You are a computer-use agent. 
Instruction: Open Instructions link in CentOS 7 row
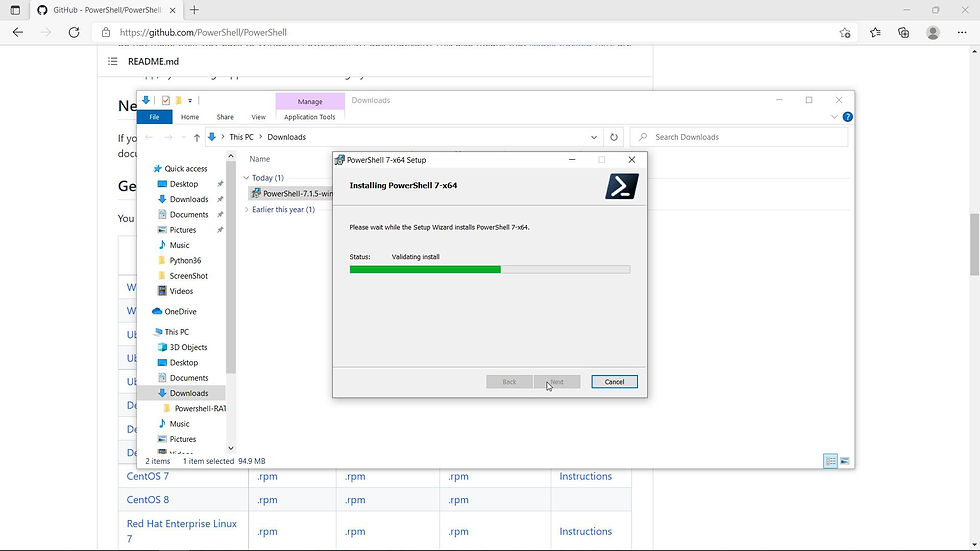tap(586, 476)
